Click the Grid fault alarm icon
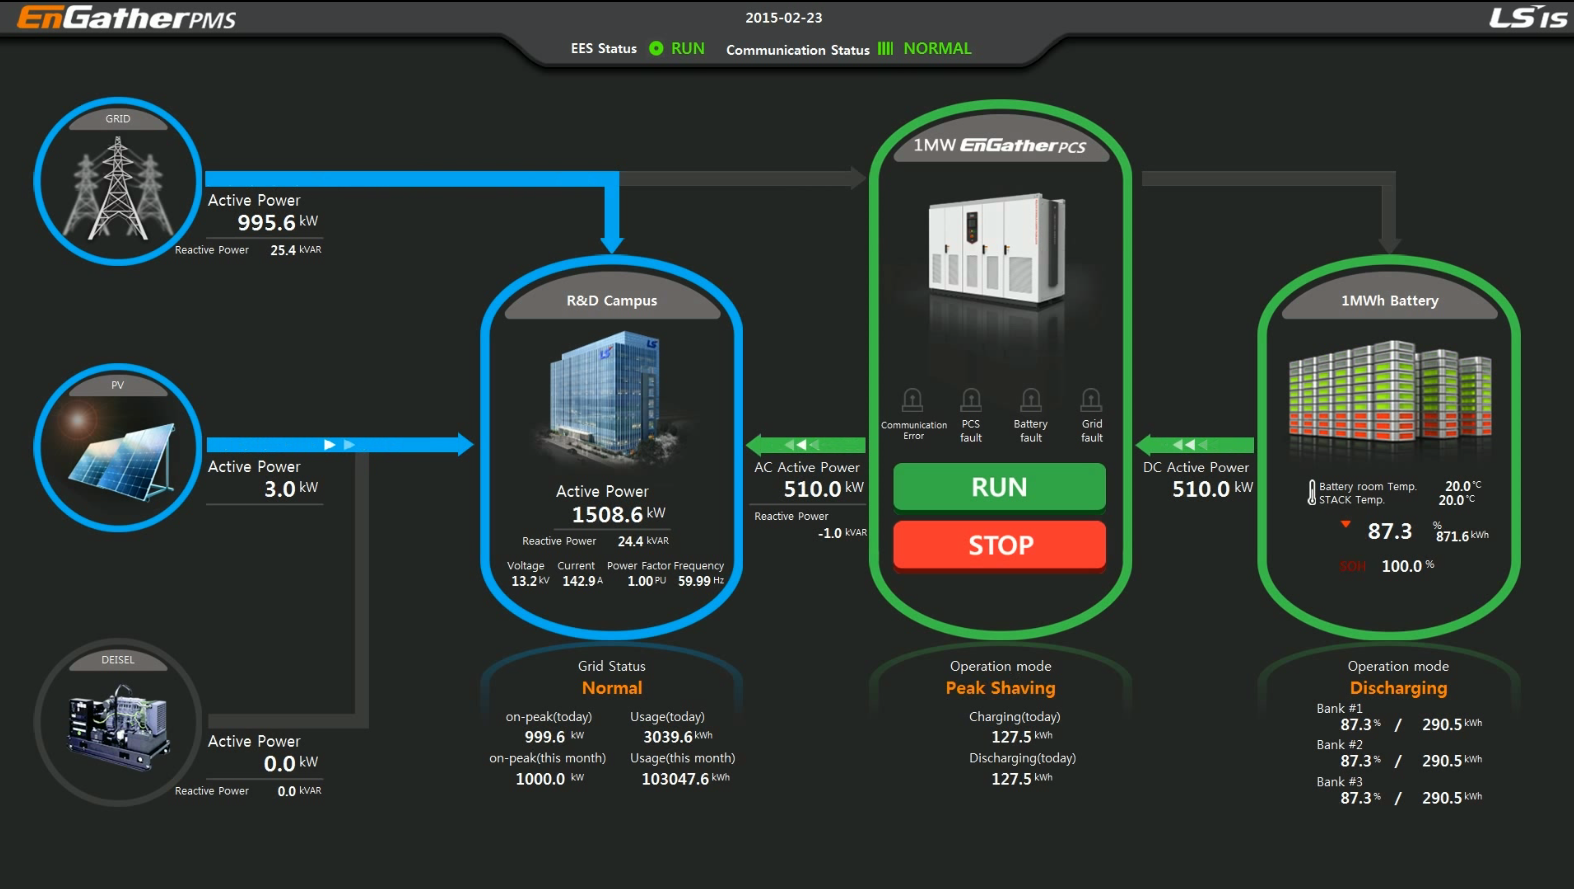 pos(1091,400)
